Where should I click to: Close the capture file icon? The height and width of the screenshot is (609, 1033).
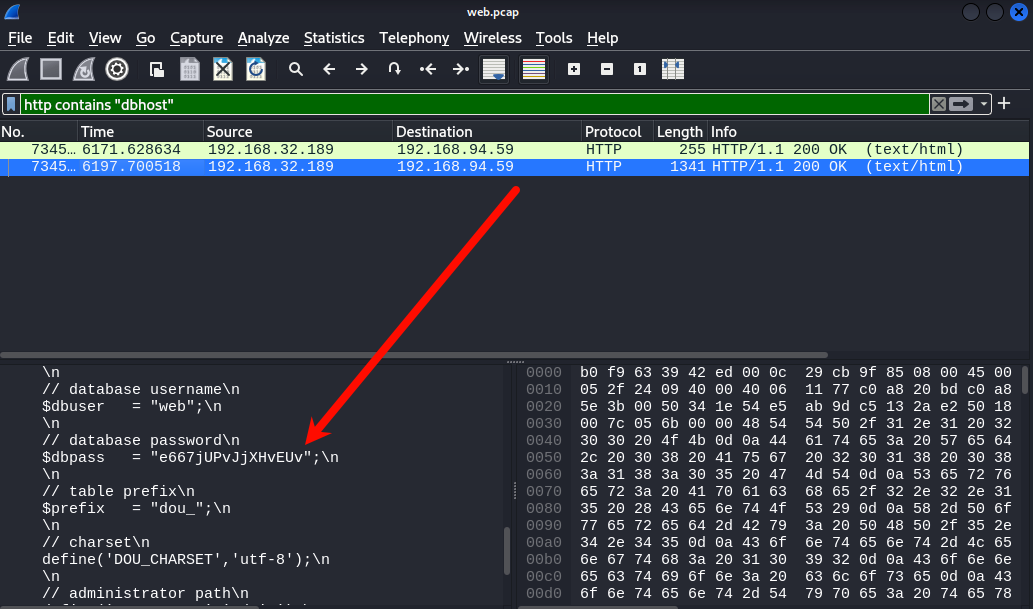click(x=223, y=69)
